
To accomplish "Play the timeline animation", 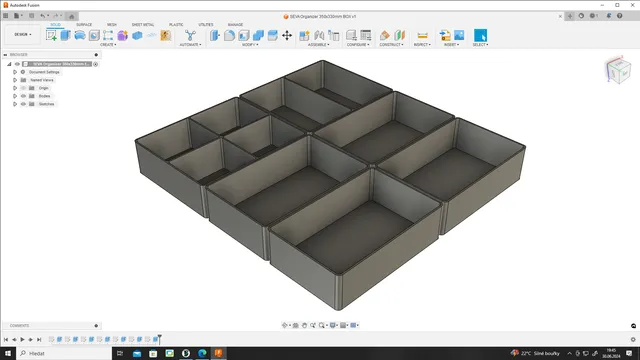I will click(x=22, y=339).
